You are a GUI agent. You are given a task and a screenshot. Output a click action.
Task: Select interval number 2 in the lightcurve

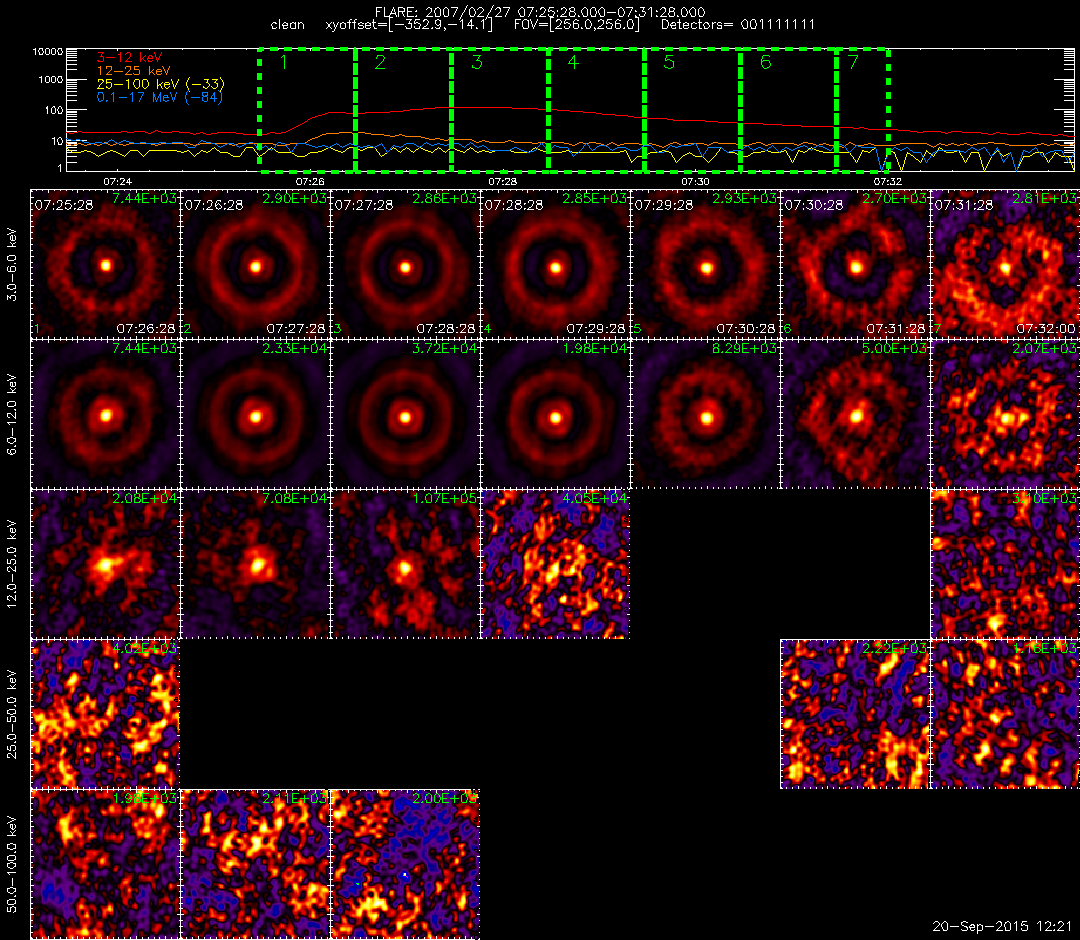380,62
